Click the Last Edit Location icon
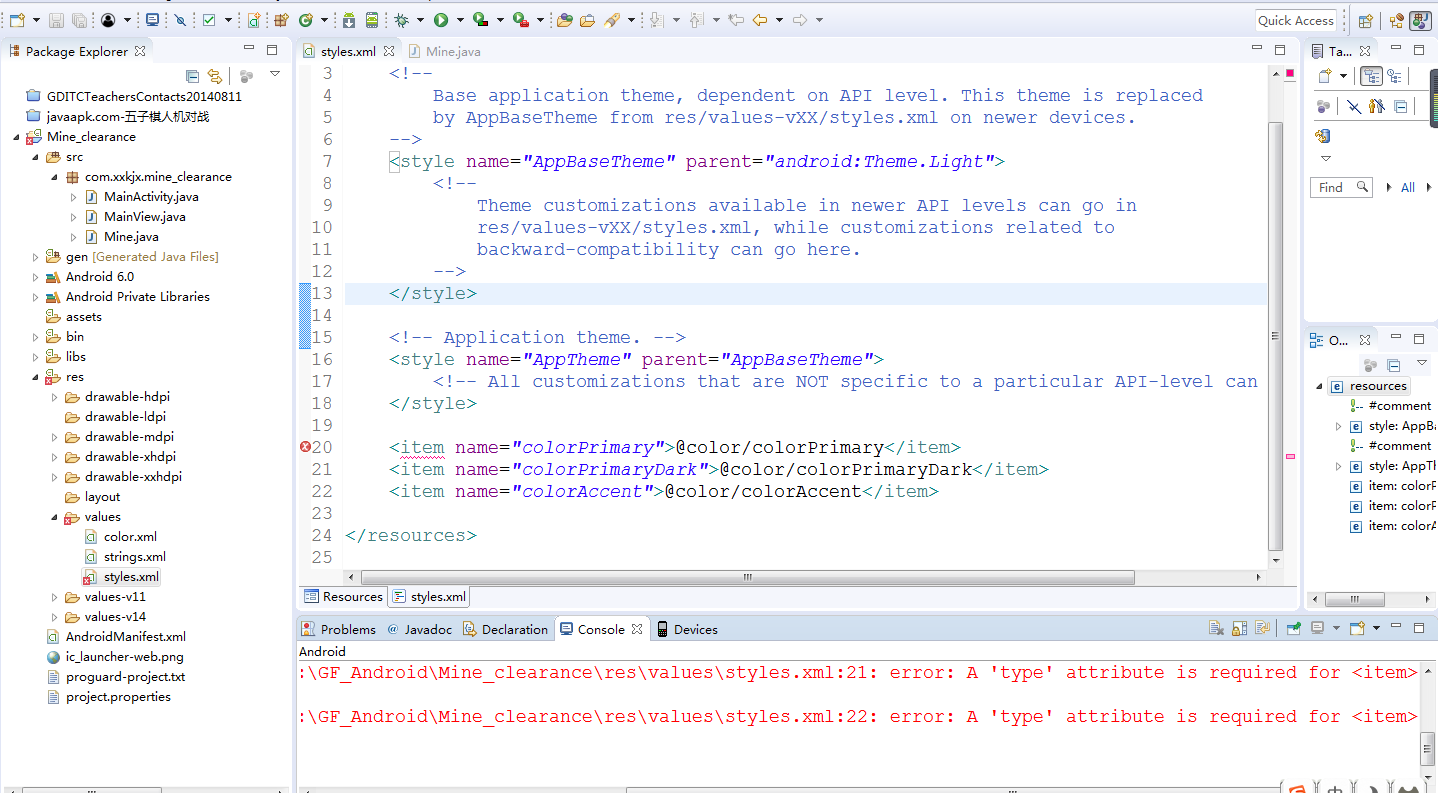Viewport: 1438px width, 793px height. [x=736, y=20]
